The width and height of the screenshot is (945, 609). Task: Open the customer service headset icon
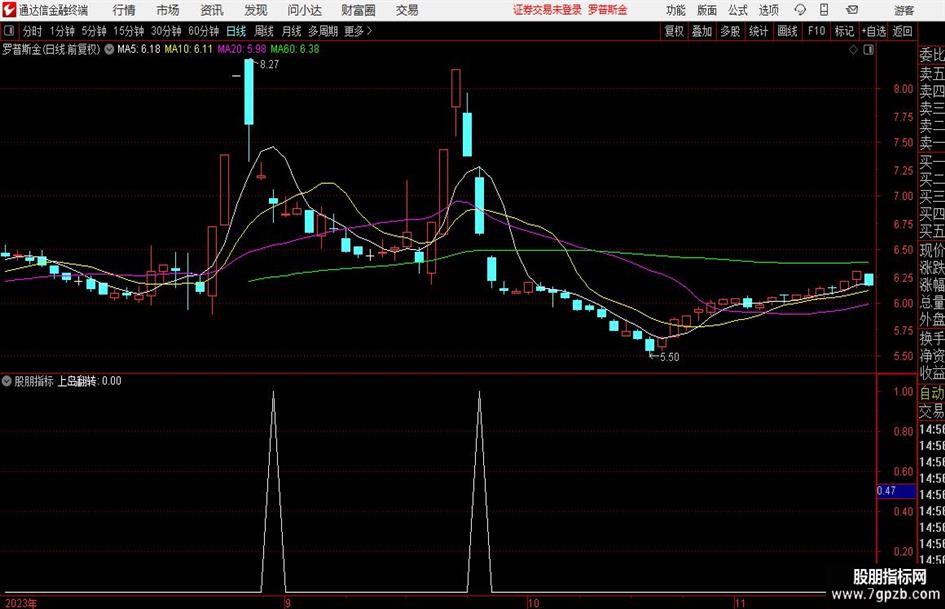800,10
